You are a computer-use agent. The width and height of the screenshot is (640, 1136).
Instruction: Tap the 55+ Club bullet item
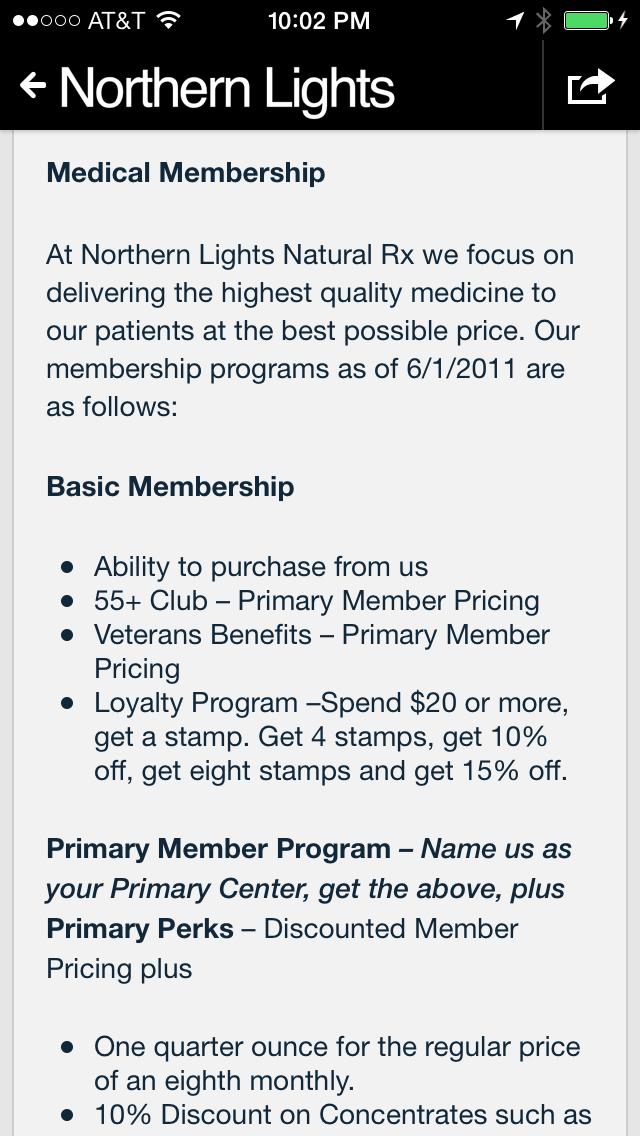click(x=316, y=601)
